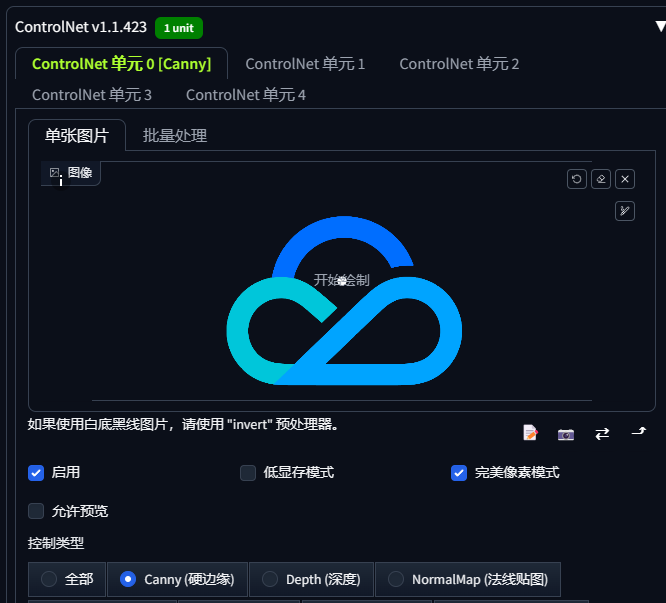Viewport: 666px width, 603px height.
Task: Click the swap arrows to mirror webcam
Action: 602,434
